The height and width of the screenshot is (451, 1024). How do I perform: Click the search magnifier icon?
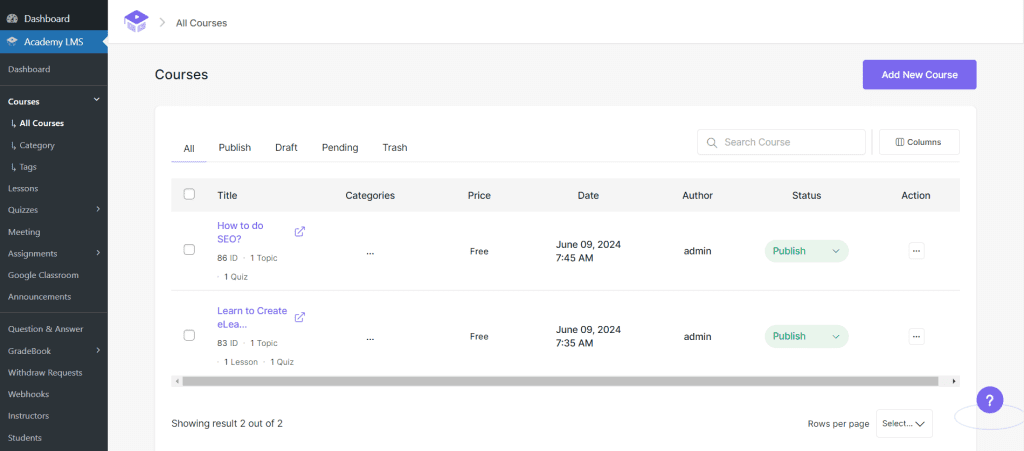tap(711, 143)
